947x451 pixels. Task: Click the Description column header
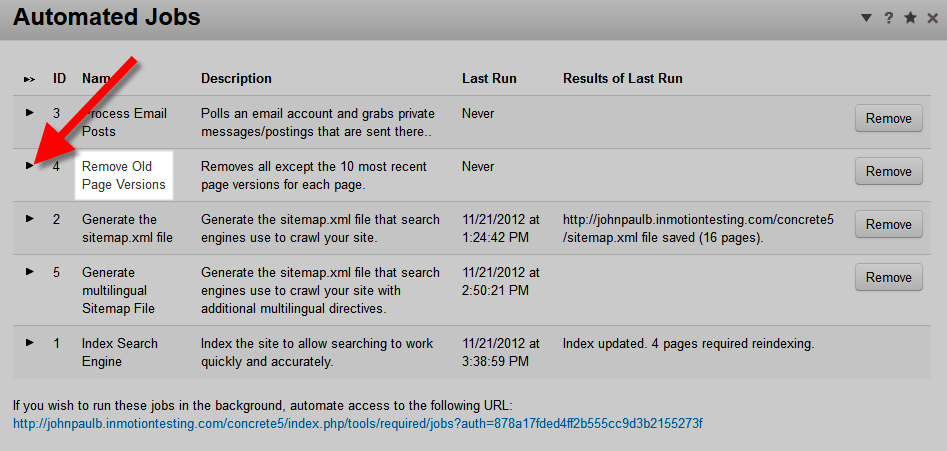pos(236,78)
